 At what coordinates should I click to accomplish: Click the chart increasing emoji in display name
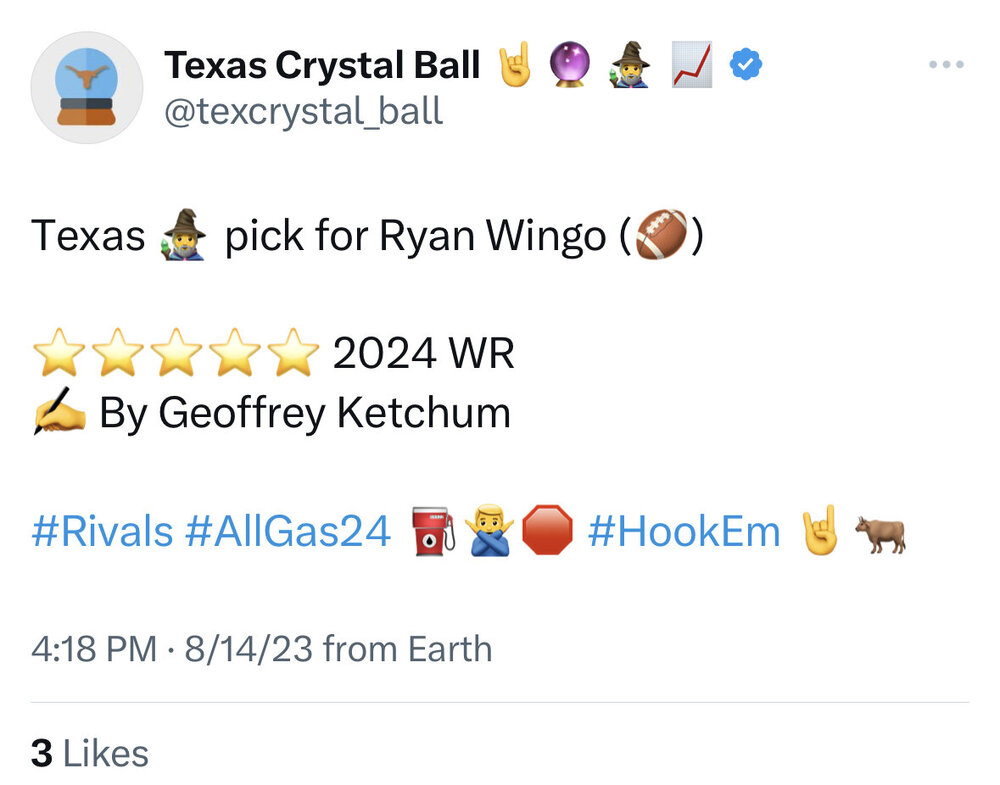point(691,66)
